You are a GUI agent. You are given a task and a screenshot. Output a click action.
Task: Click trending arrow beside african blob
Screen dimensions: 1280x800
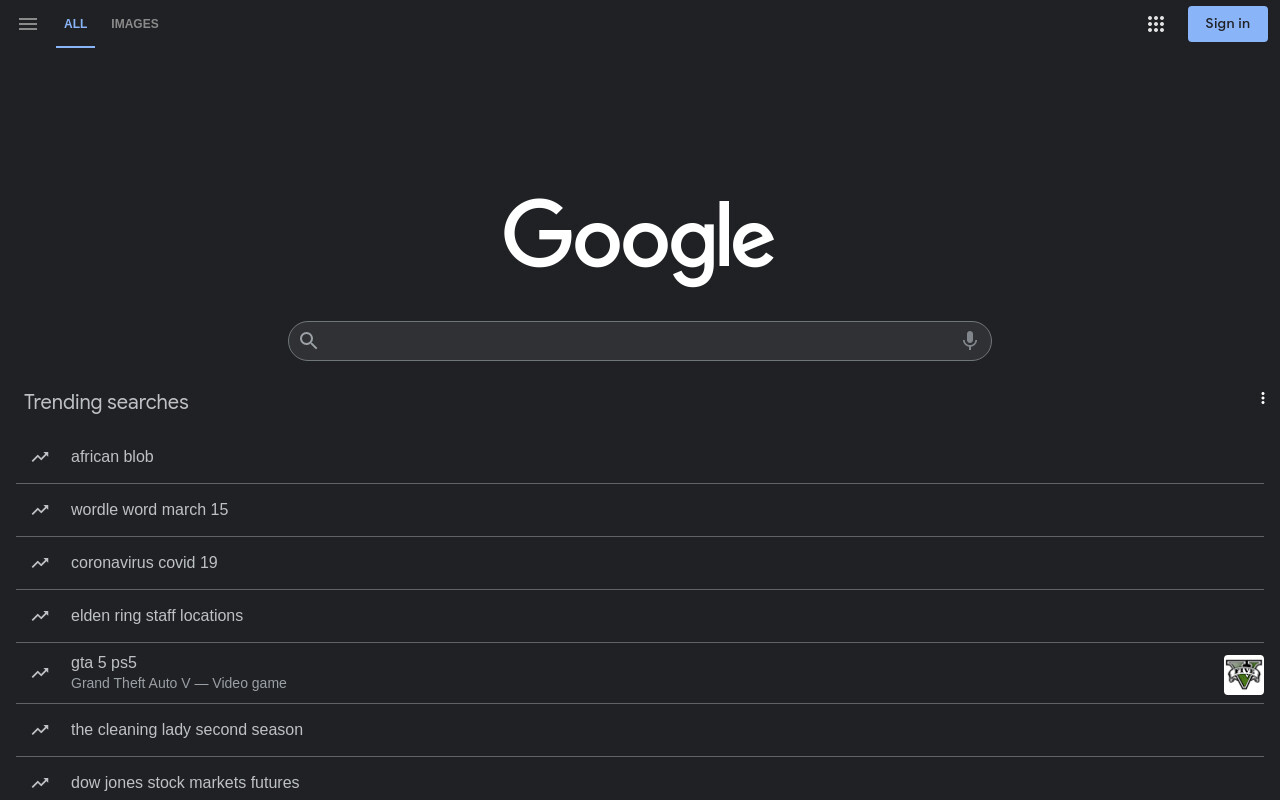[x=40, y=457]
